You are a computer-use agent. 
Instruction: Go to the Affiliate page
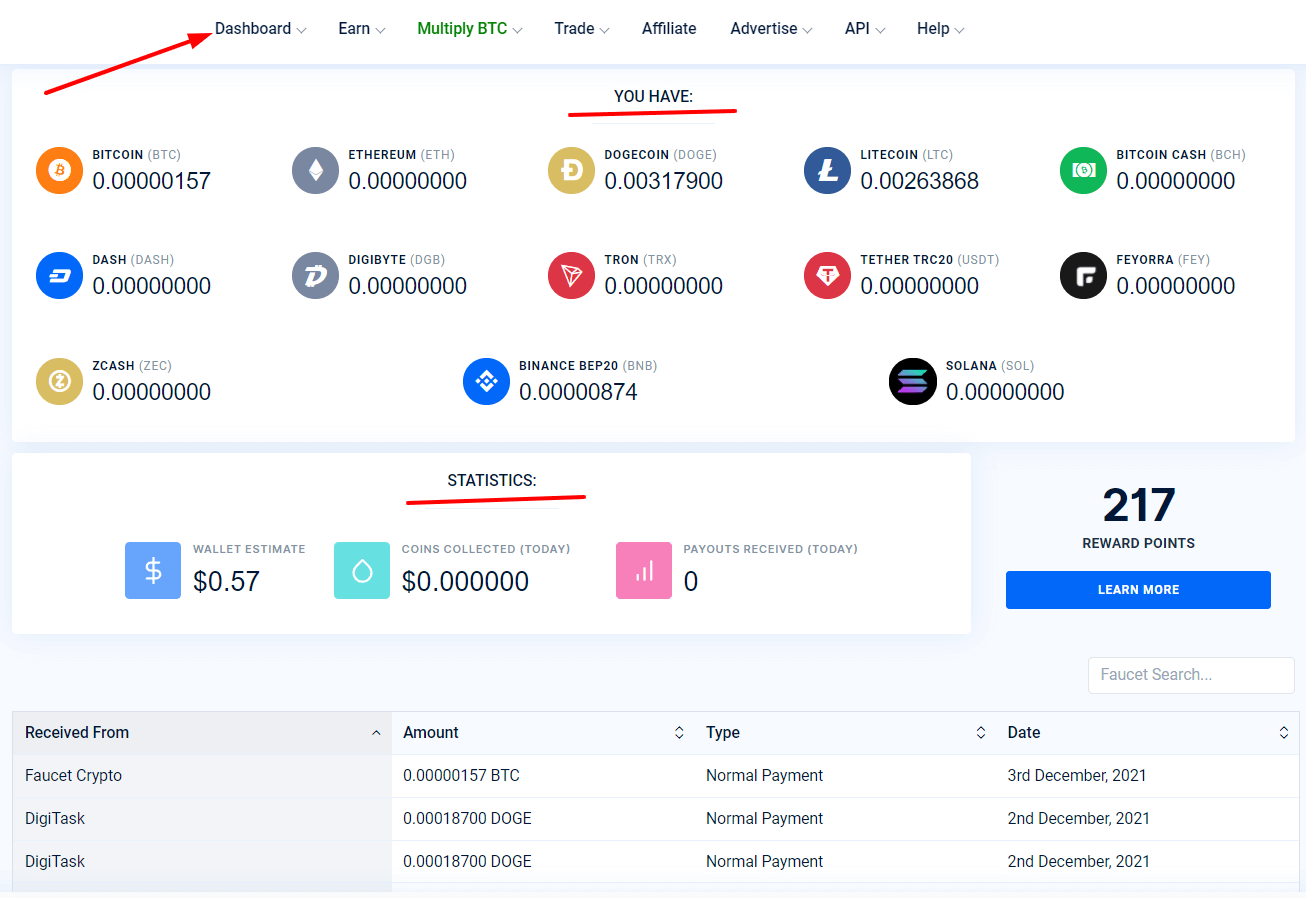pos(669,29)
